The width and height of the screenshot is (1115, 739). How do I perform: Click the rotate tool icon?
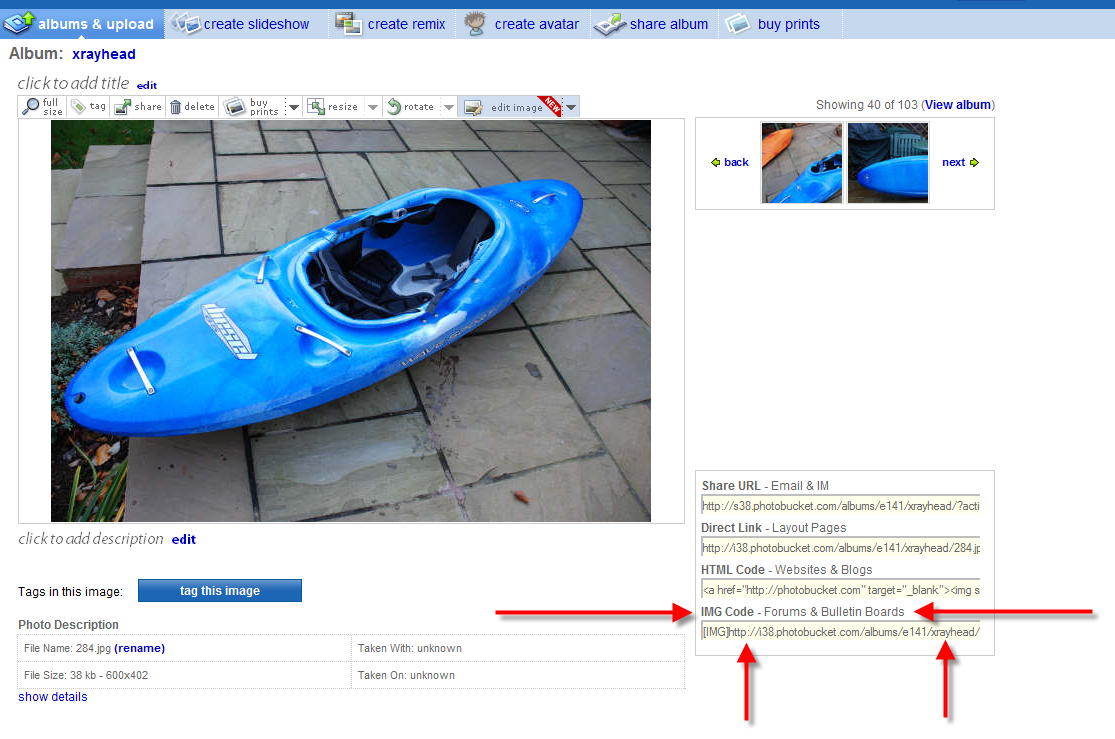[395, 107]
